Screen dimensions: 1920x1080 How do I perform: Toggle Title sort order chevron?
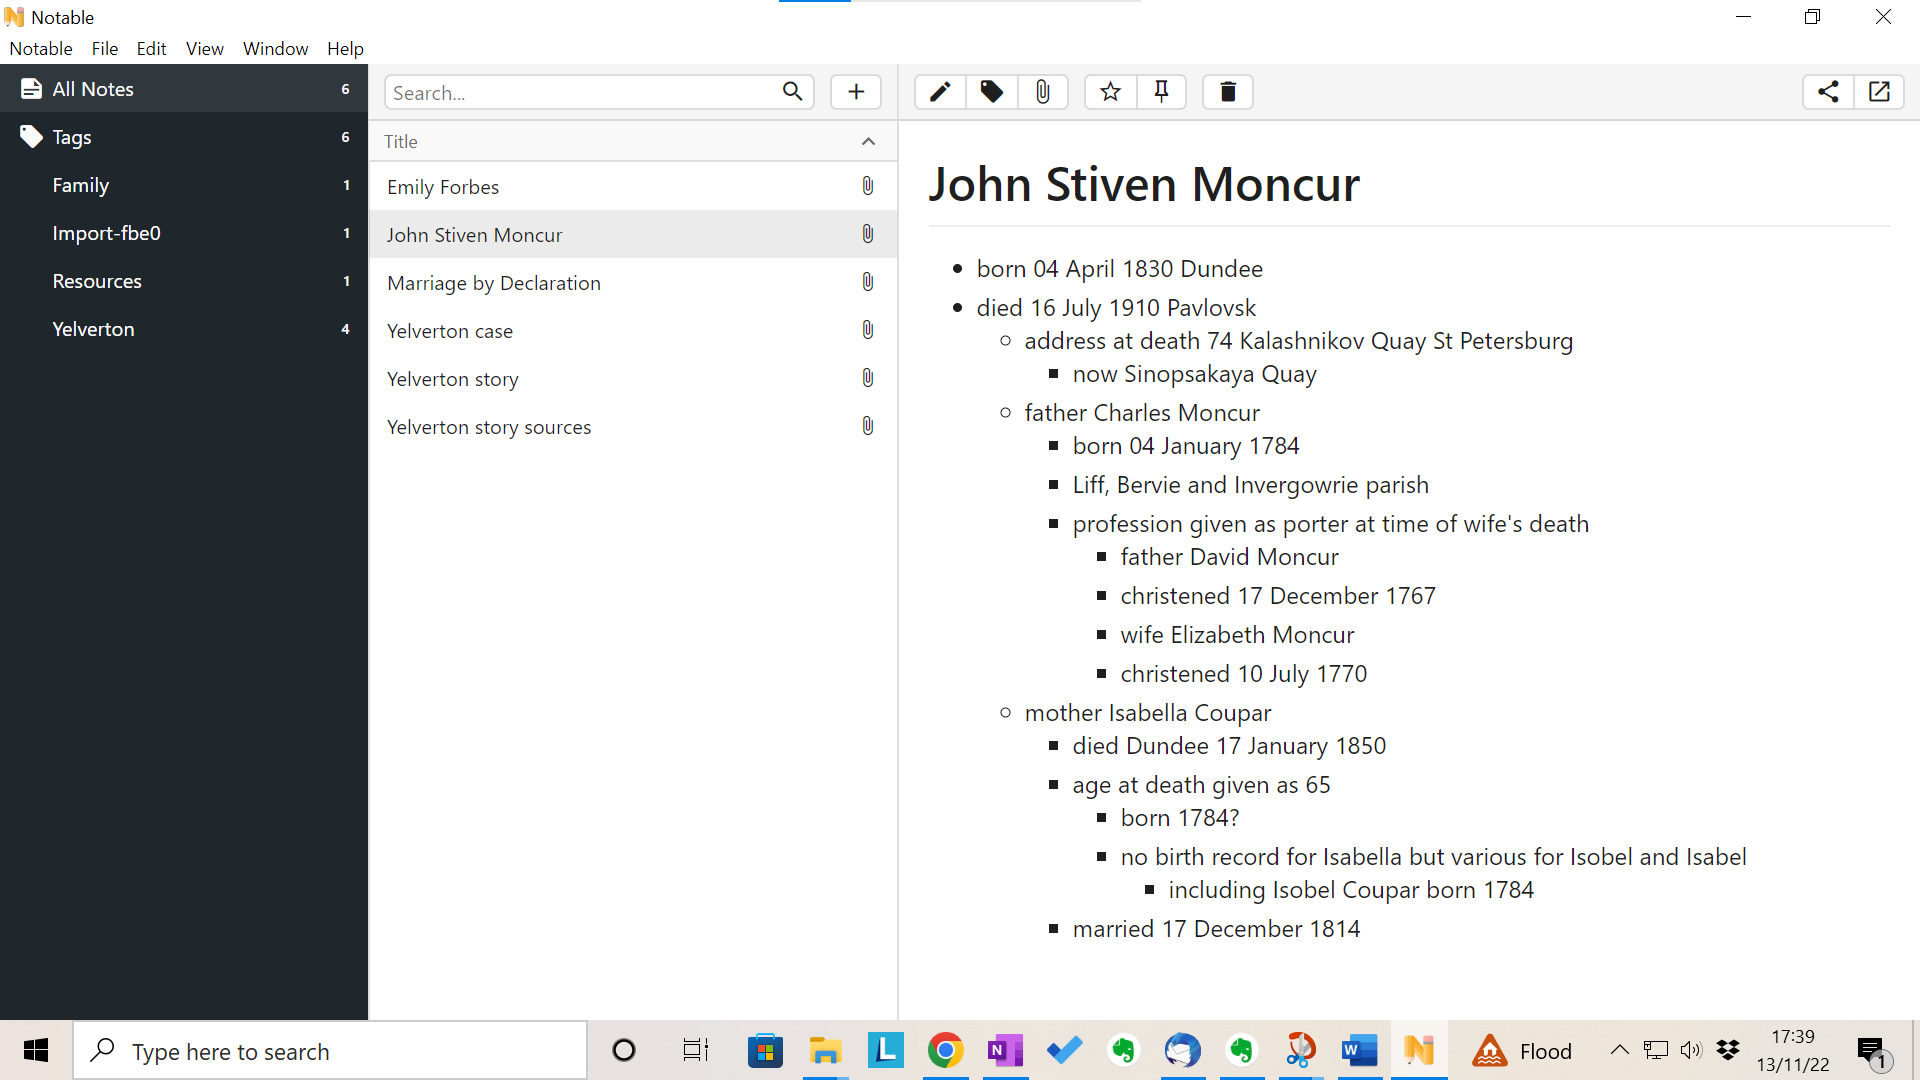(x=868, y=141)
